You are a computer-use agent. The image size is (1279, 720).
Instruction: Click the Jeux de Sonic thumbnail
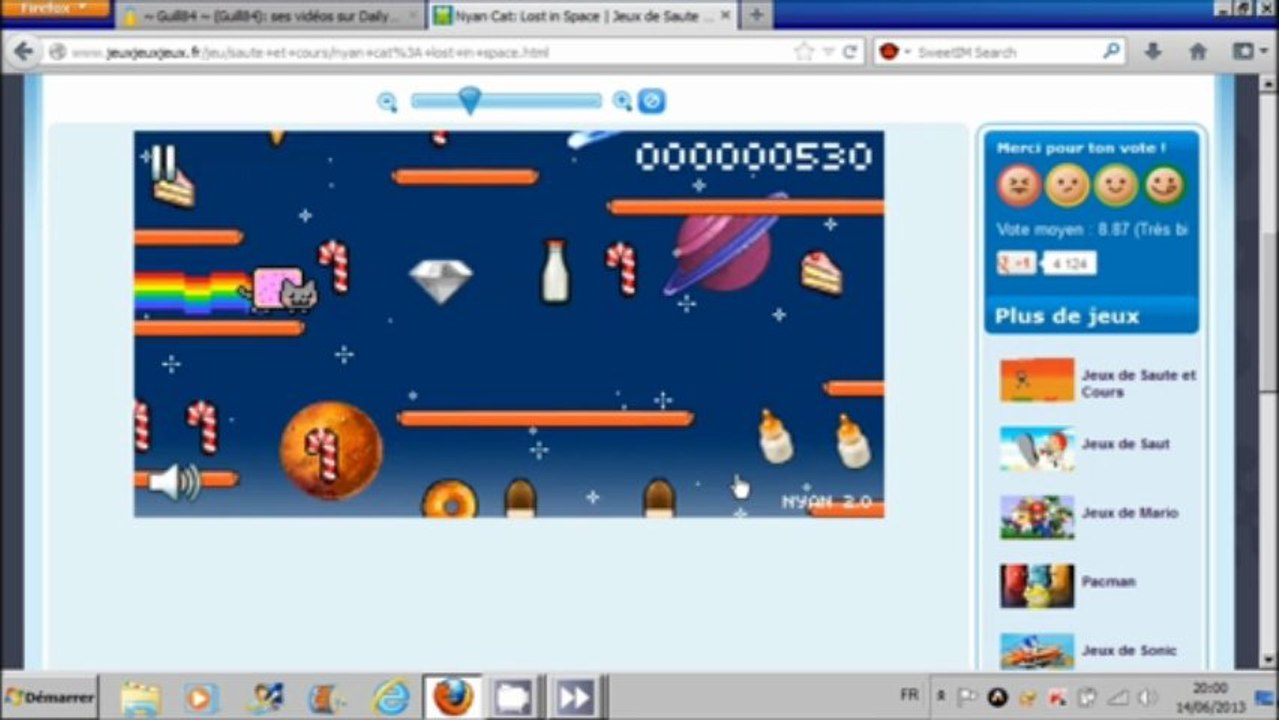pyautogui.click(x=1037, y=651)
